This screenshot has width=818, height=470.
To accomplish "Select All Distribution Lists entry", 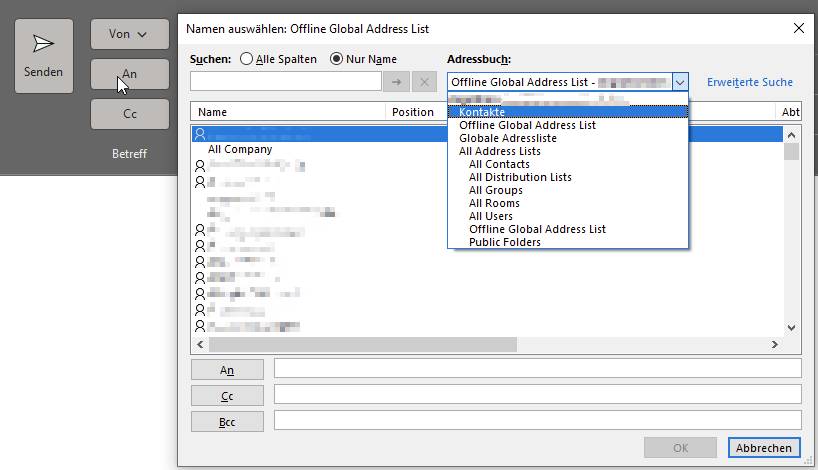I will 520,177.
